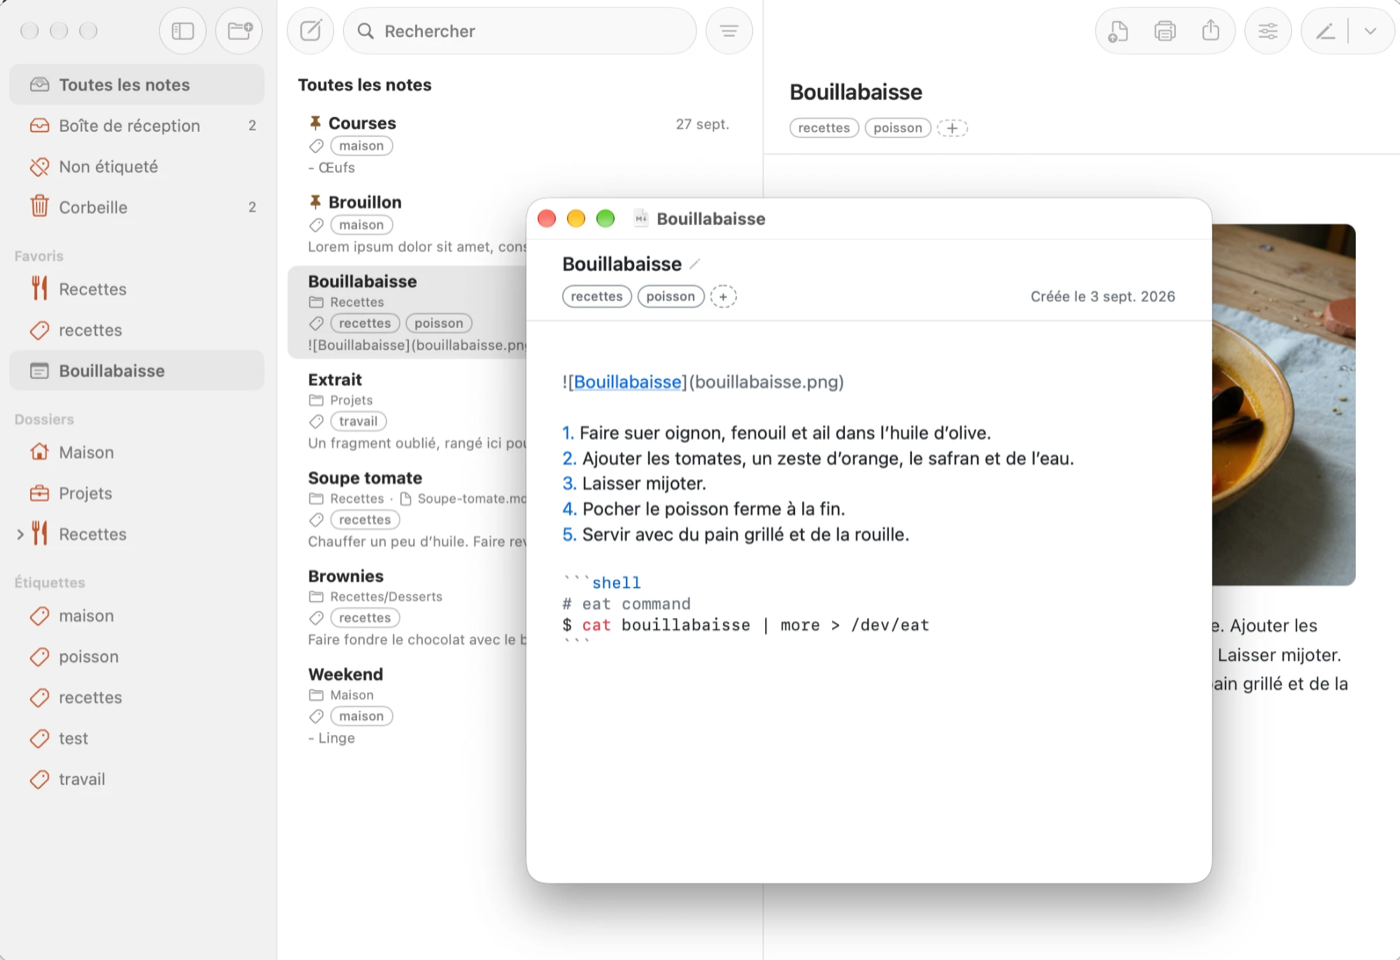Toggle the sidebar visibility button
1400x960 pixels.
point(183,31)
